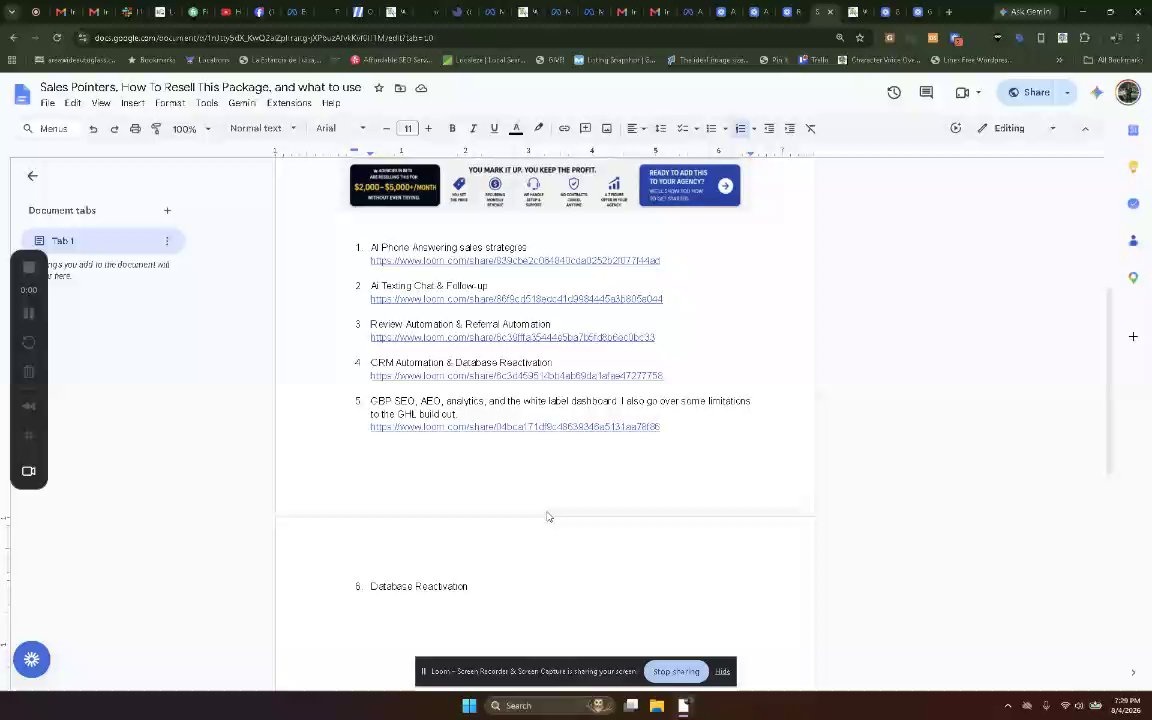Open the Windows Start button

tap(469, 705)
